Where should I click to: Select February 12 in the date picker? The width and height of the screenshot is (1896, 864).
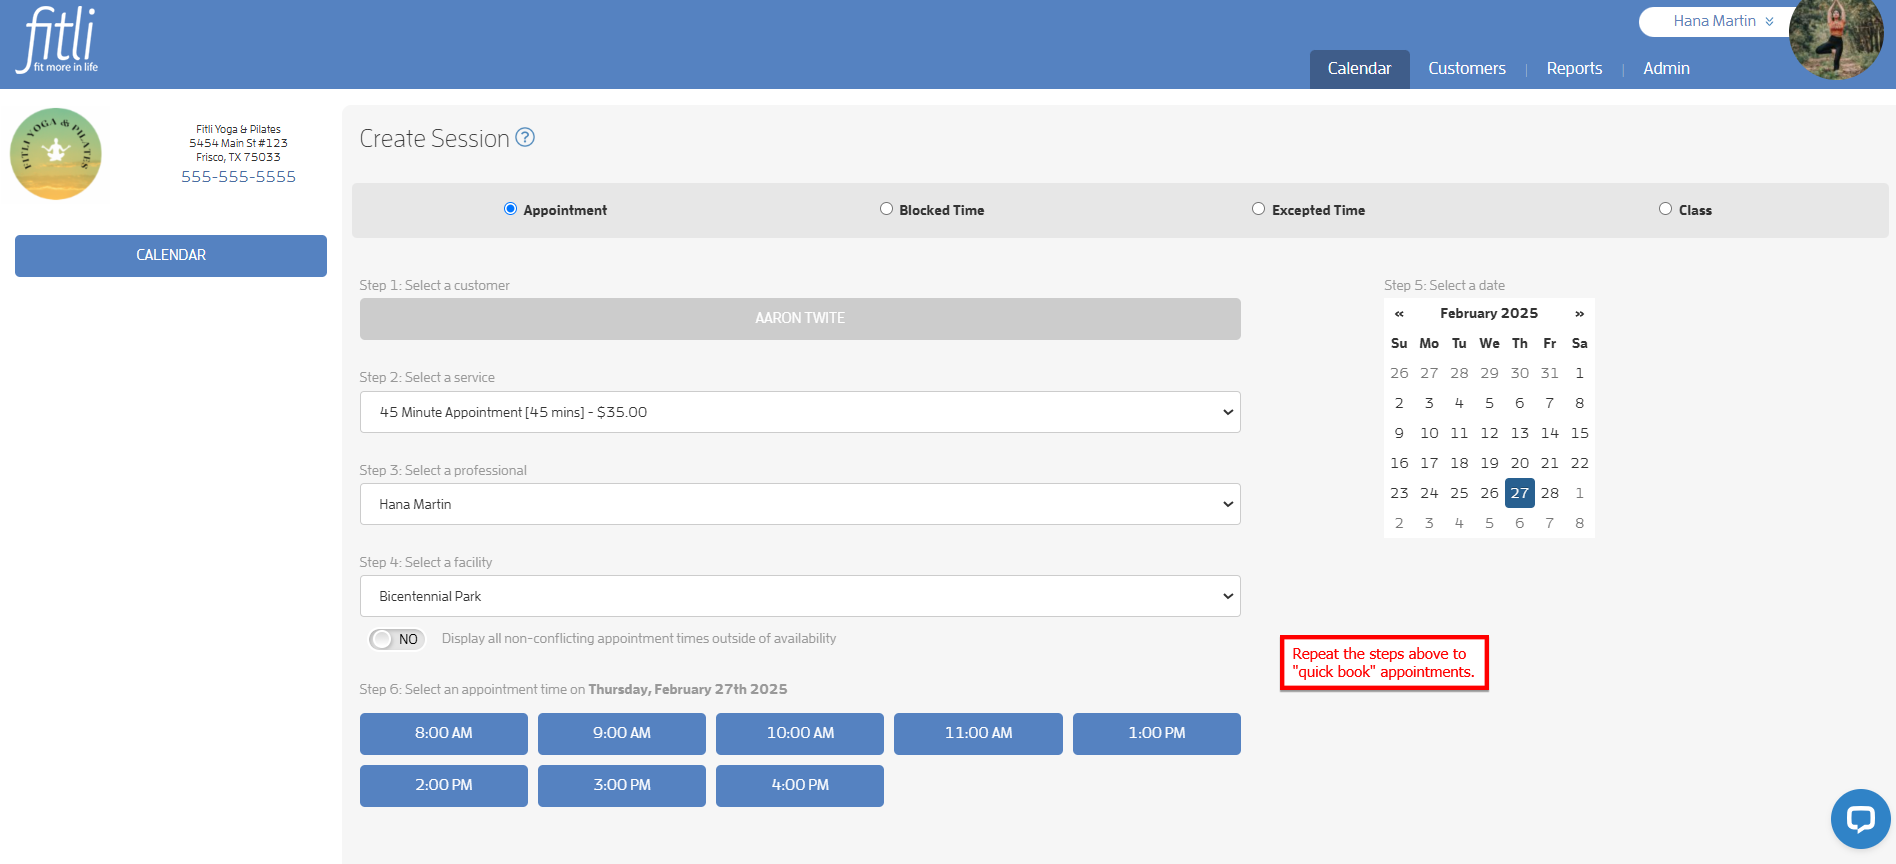tap(1489, 433)
